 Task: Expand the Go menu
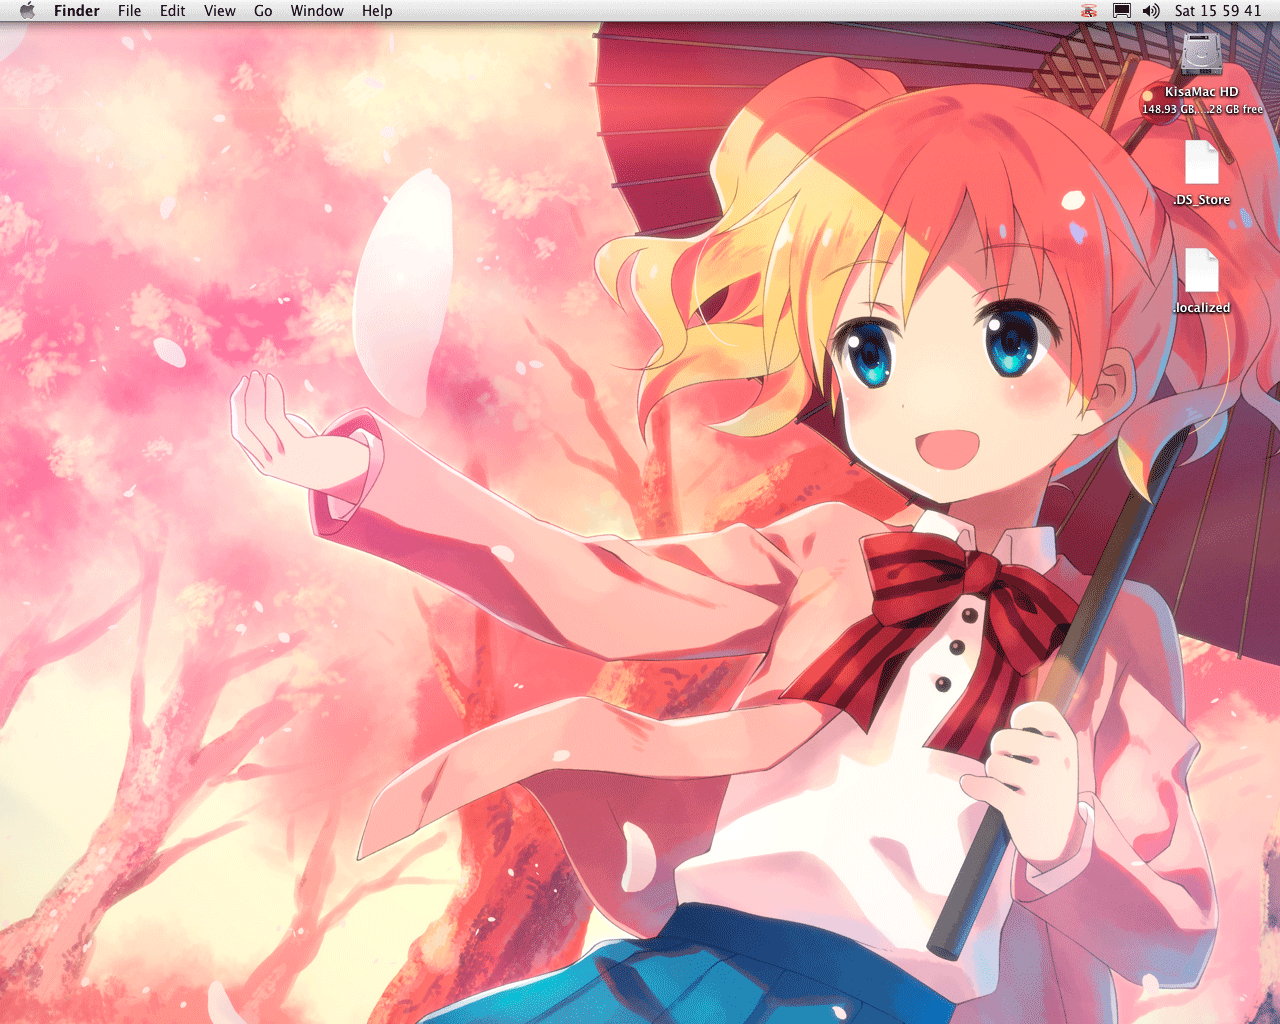pos(263,11)
